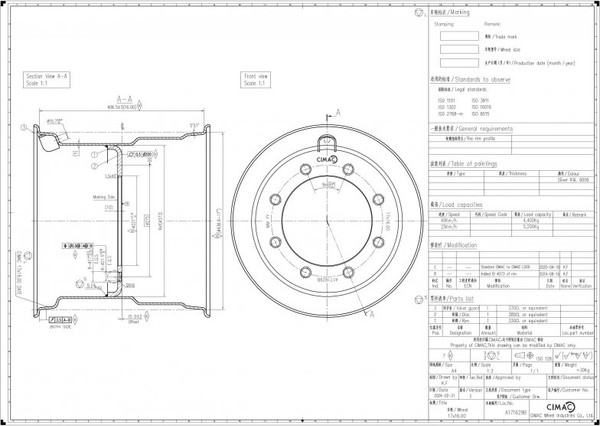This screenshot has width=600, height=426.
Task: Click the Production date stamping box
Action: click(458, 60)
